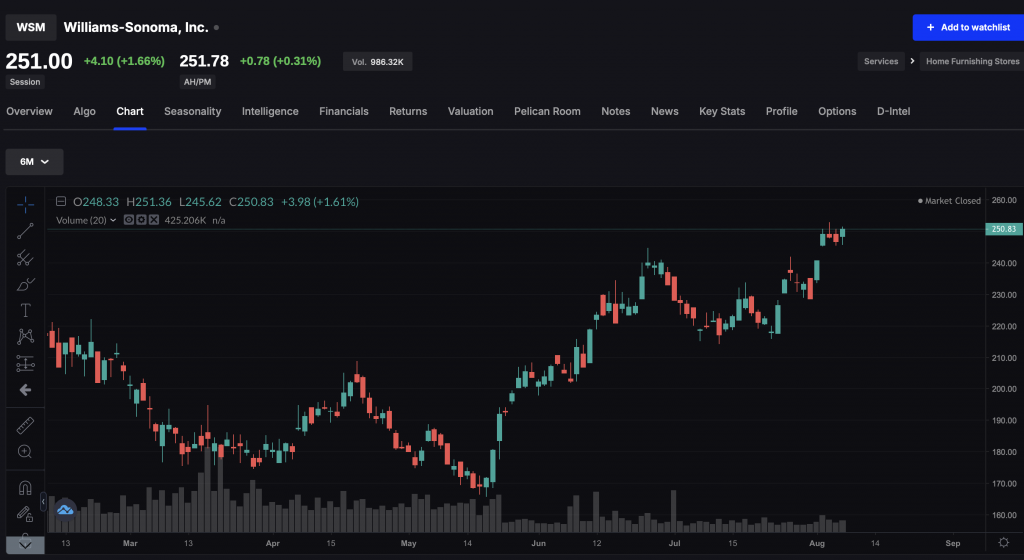This screenshot has width=1024, height=560.
Task: Click Home Furnishing Stores industry link
Action: click(x=972, y=61)
